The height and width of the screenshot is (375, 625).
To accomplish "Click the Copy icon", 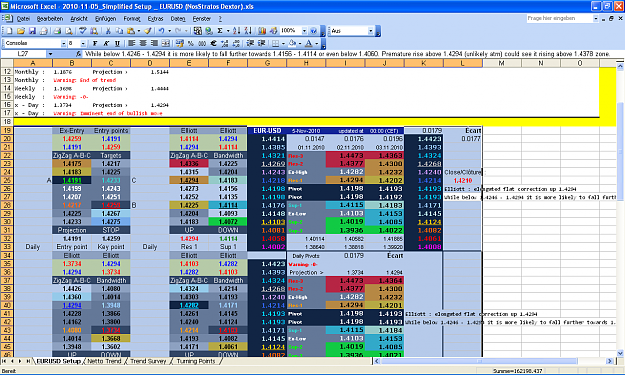I will click(119, 31).
